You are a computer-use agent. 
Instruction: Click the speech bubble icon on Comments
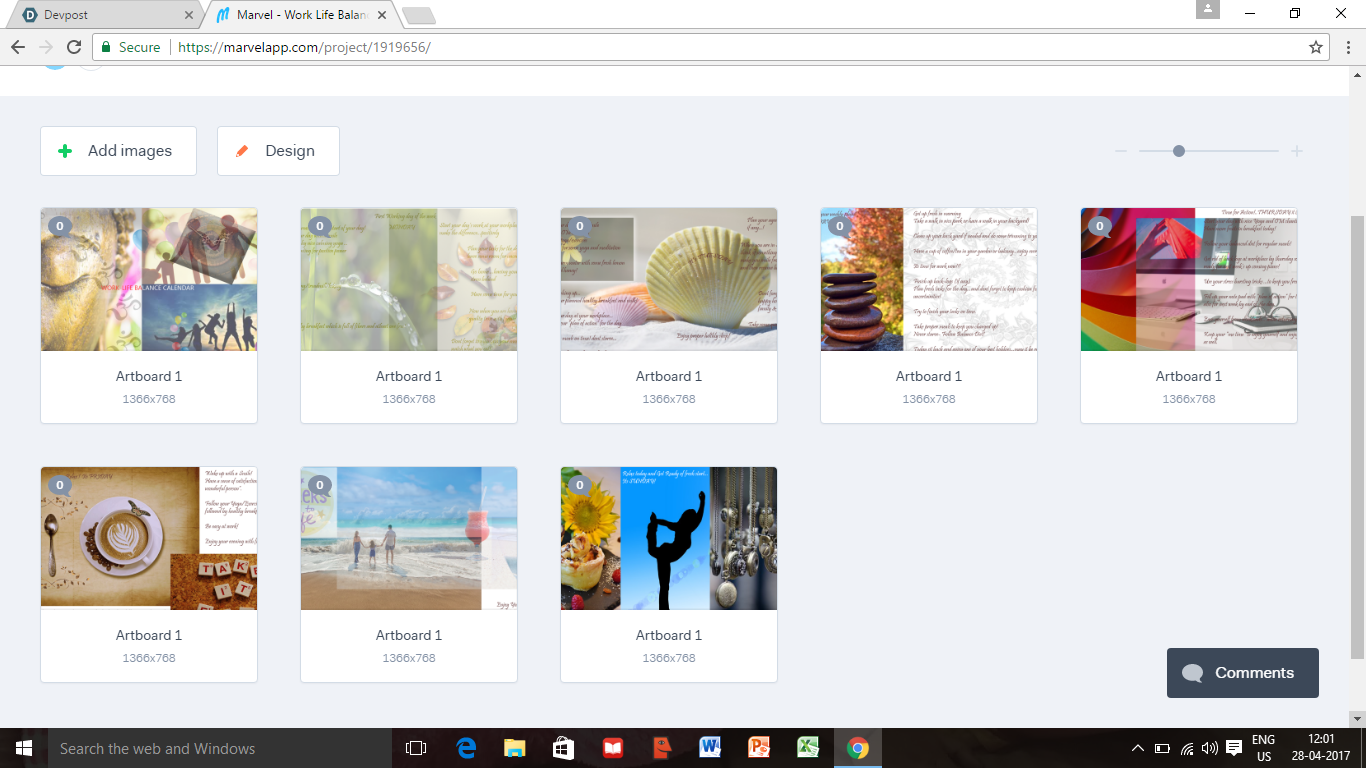point(1192,672)
